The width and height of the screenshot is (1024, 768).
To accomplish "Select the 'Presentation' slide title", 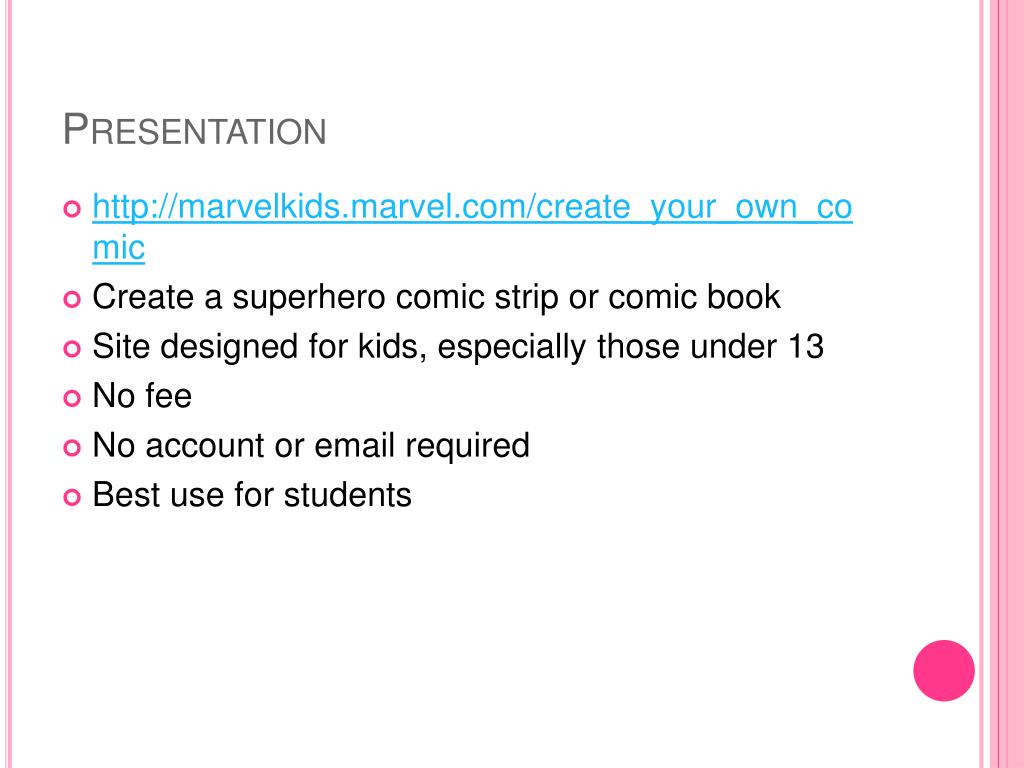I will tap(195, 129).
